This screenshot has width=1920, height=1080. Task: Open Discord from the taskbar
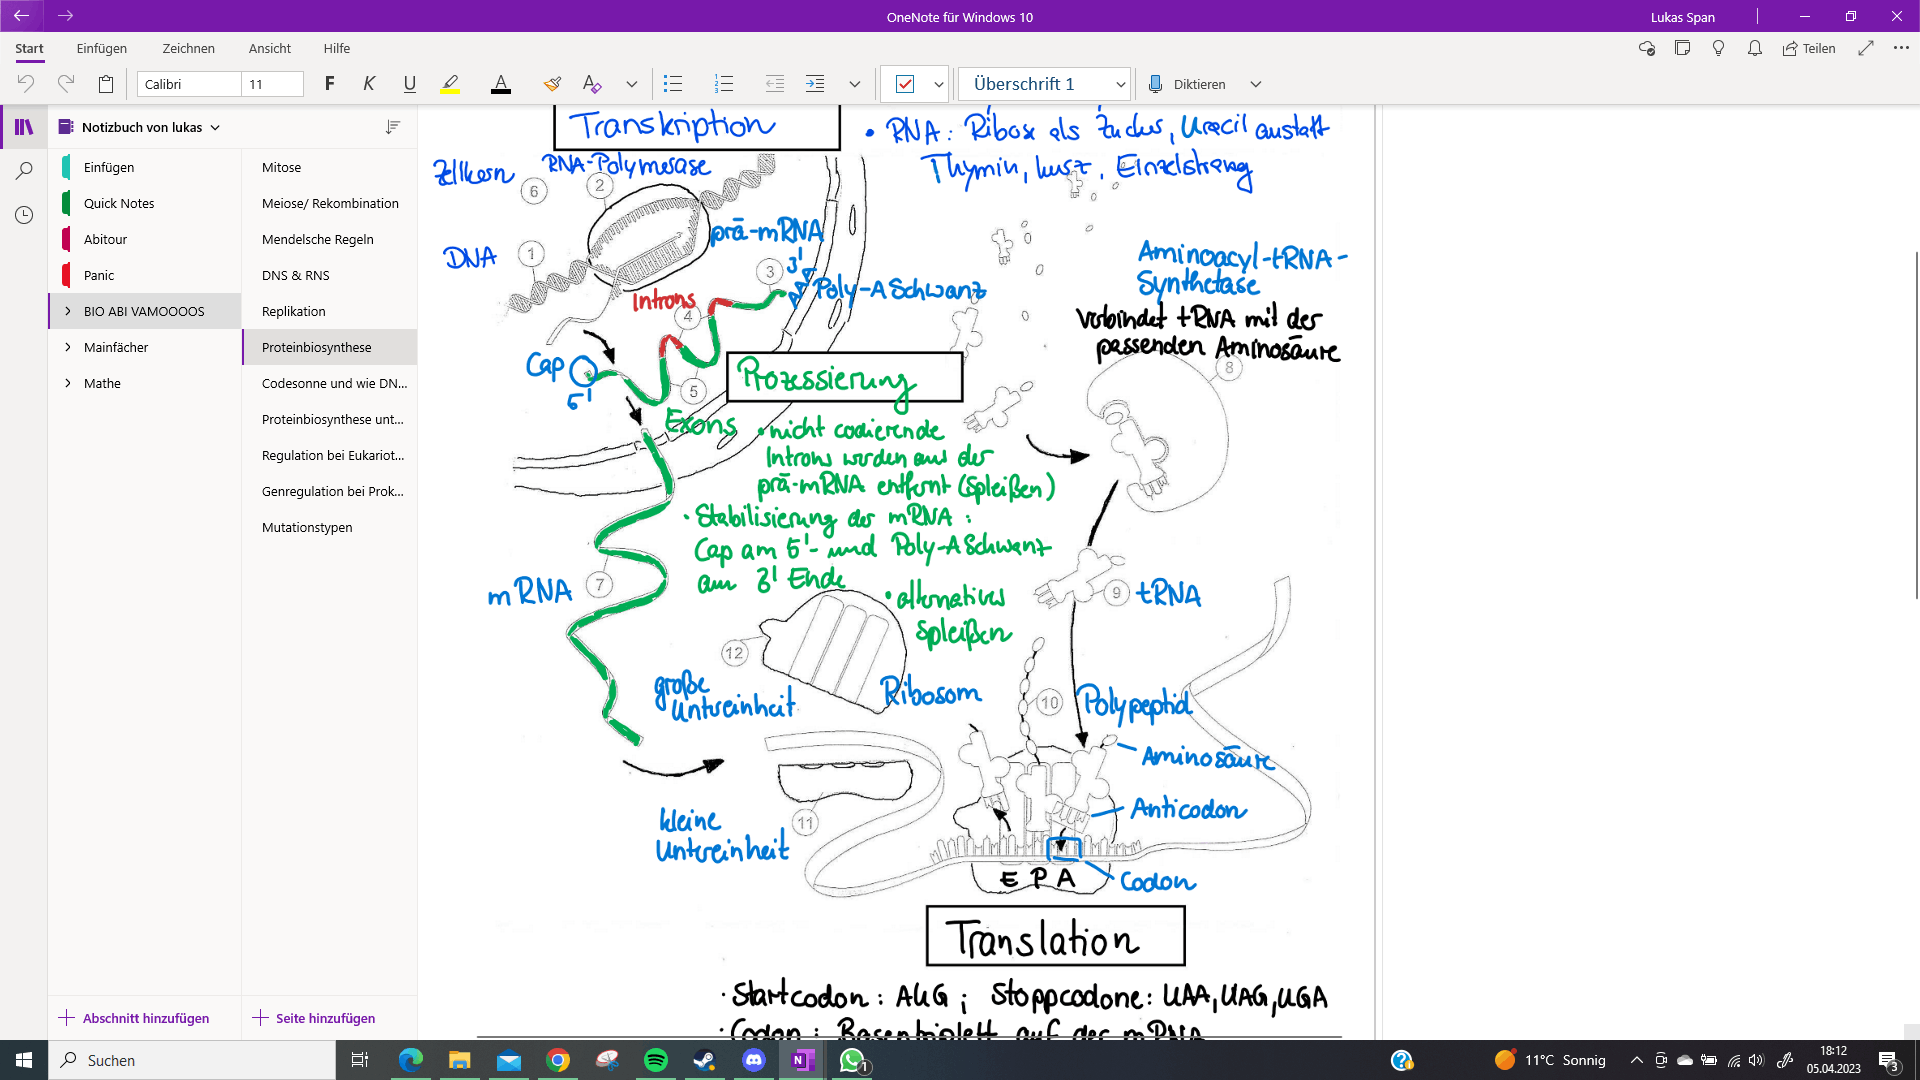[x=754, y=1060]
